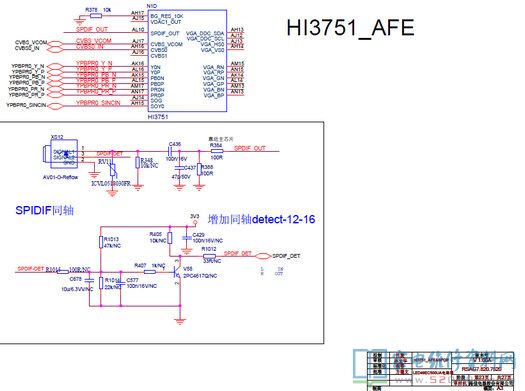
Task: Select resistor R1013 47k/NC
Action: [101, 242]
